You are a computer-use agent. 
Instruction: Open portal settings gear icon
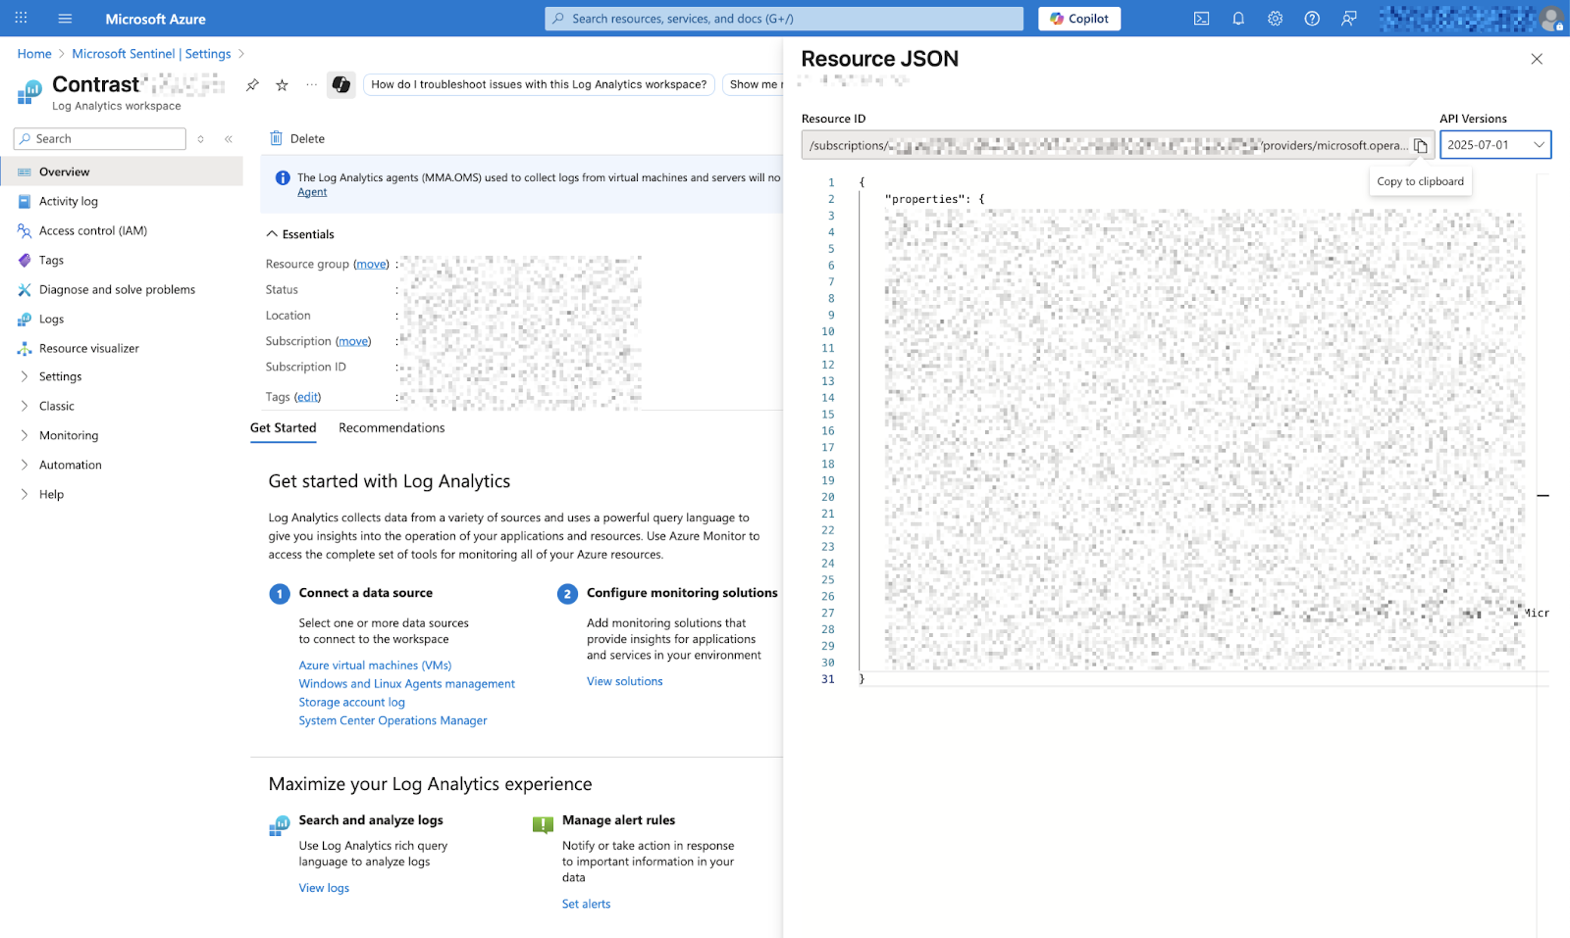coord(1275,19)
